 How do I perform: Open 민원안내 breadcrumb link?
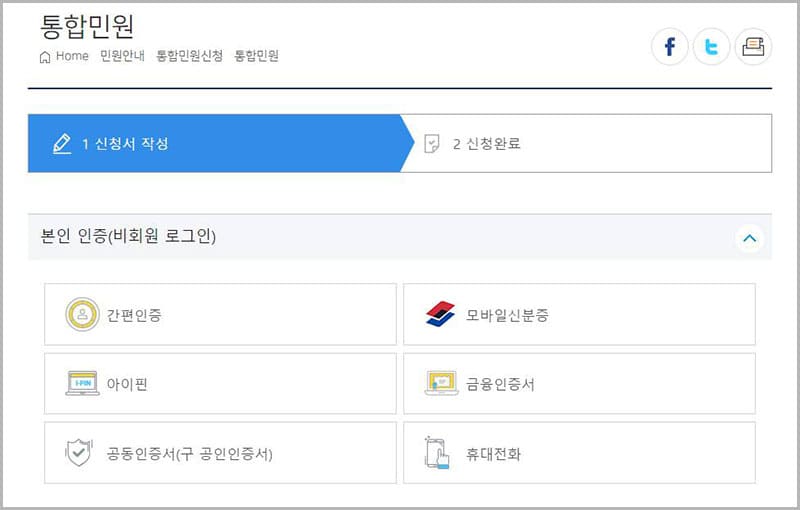pyautogui.click(x=122, y=56)
